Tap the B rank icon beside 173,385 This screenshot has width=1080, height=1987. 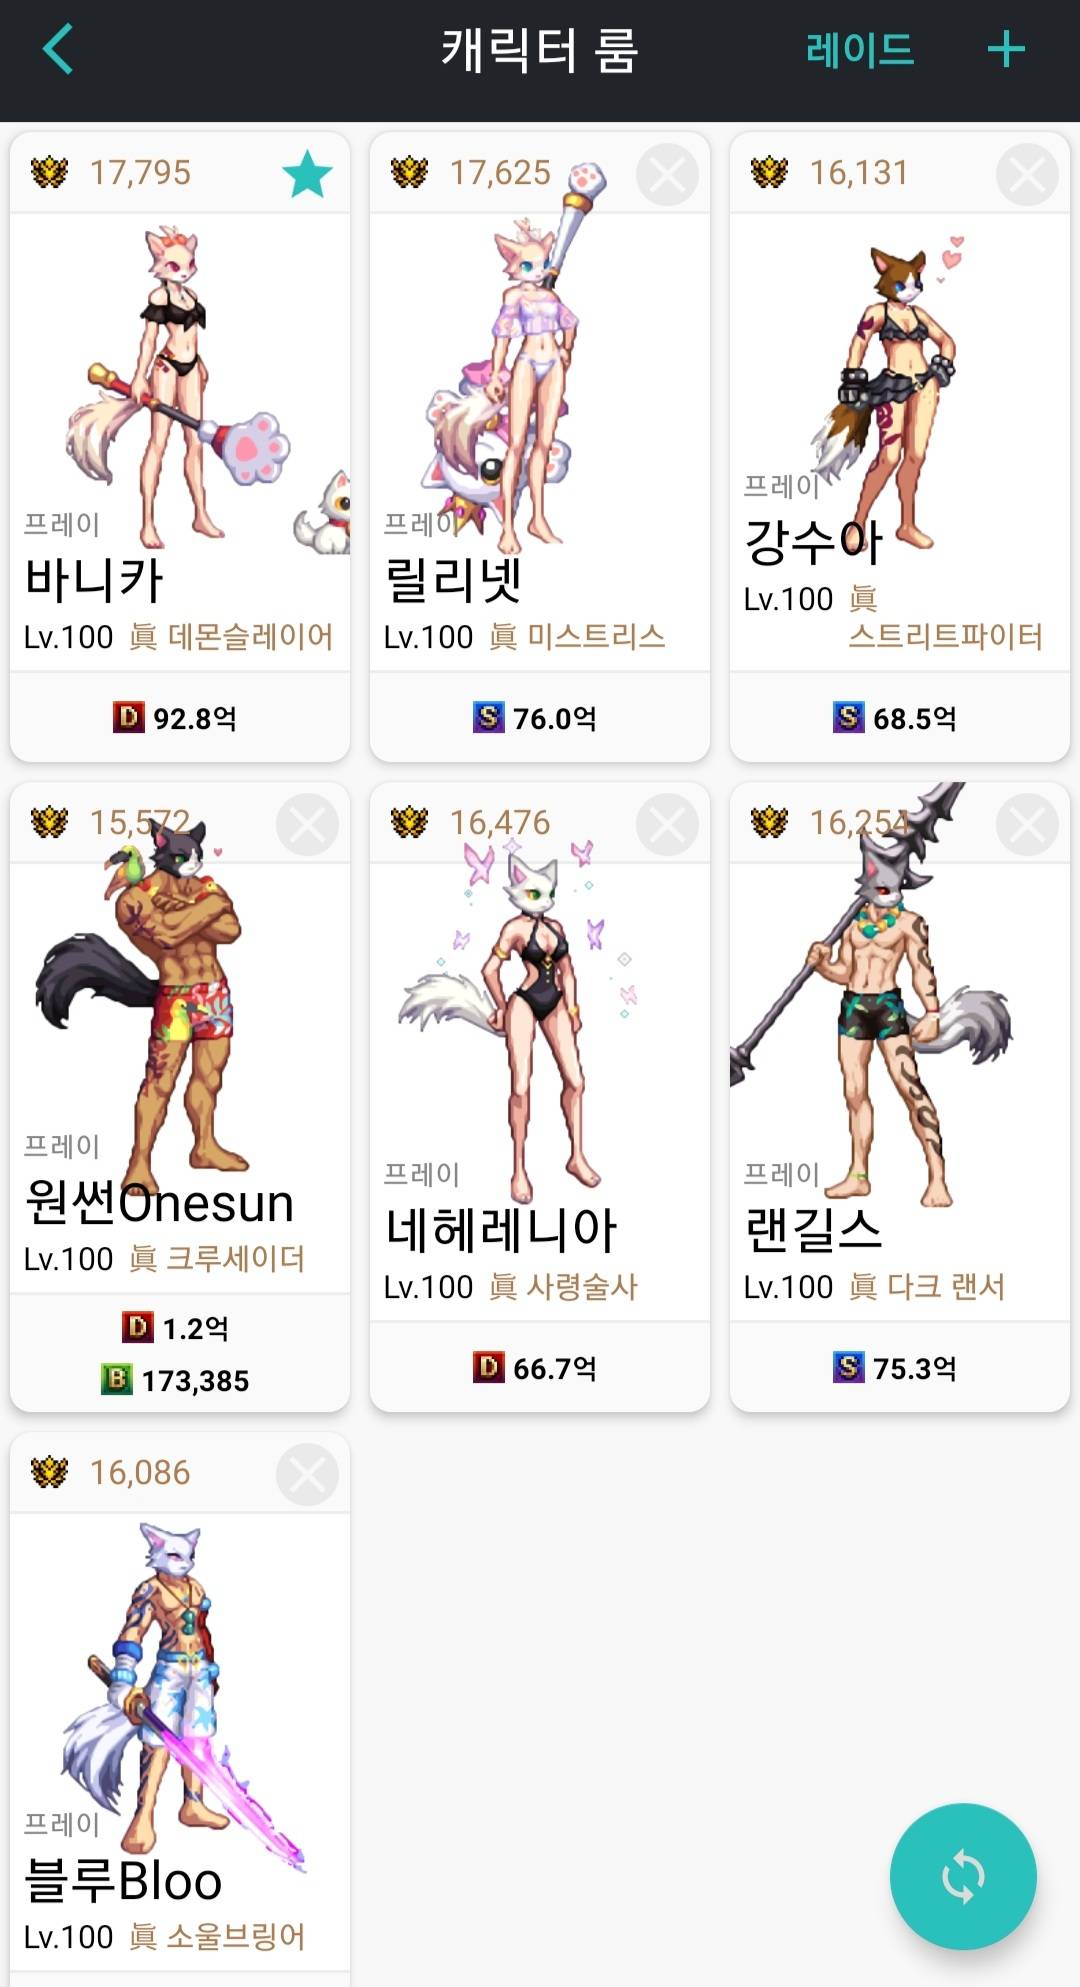point(117,1380)
